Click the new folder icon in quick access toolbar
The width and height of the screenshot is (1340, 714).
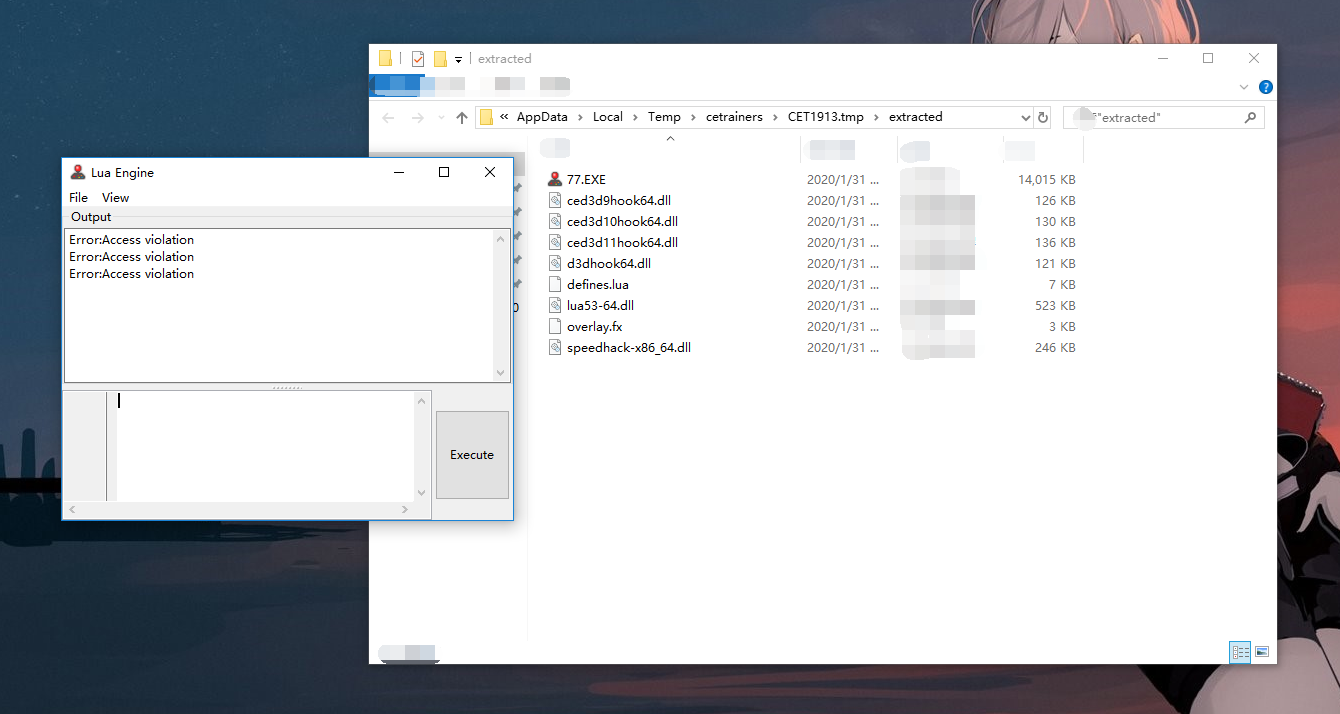pyautogui.click(x=440, y=58)
